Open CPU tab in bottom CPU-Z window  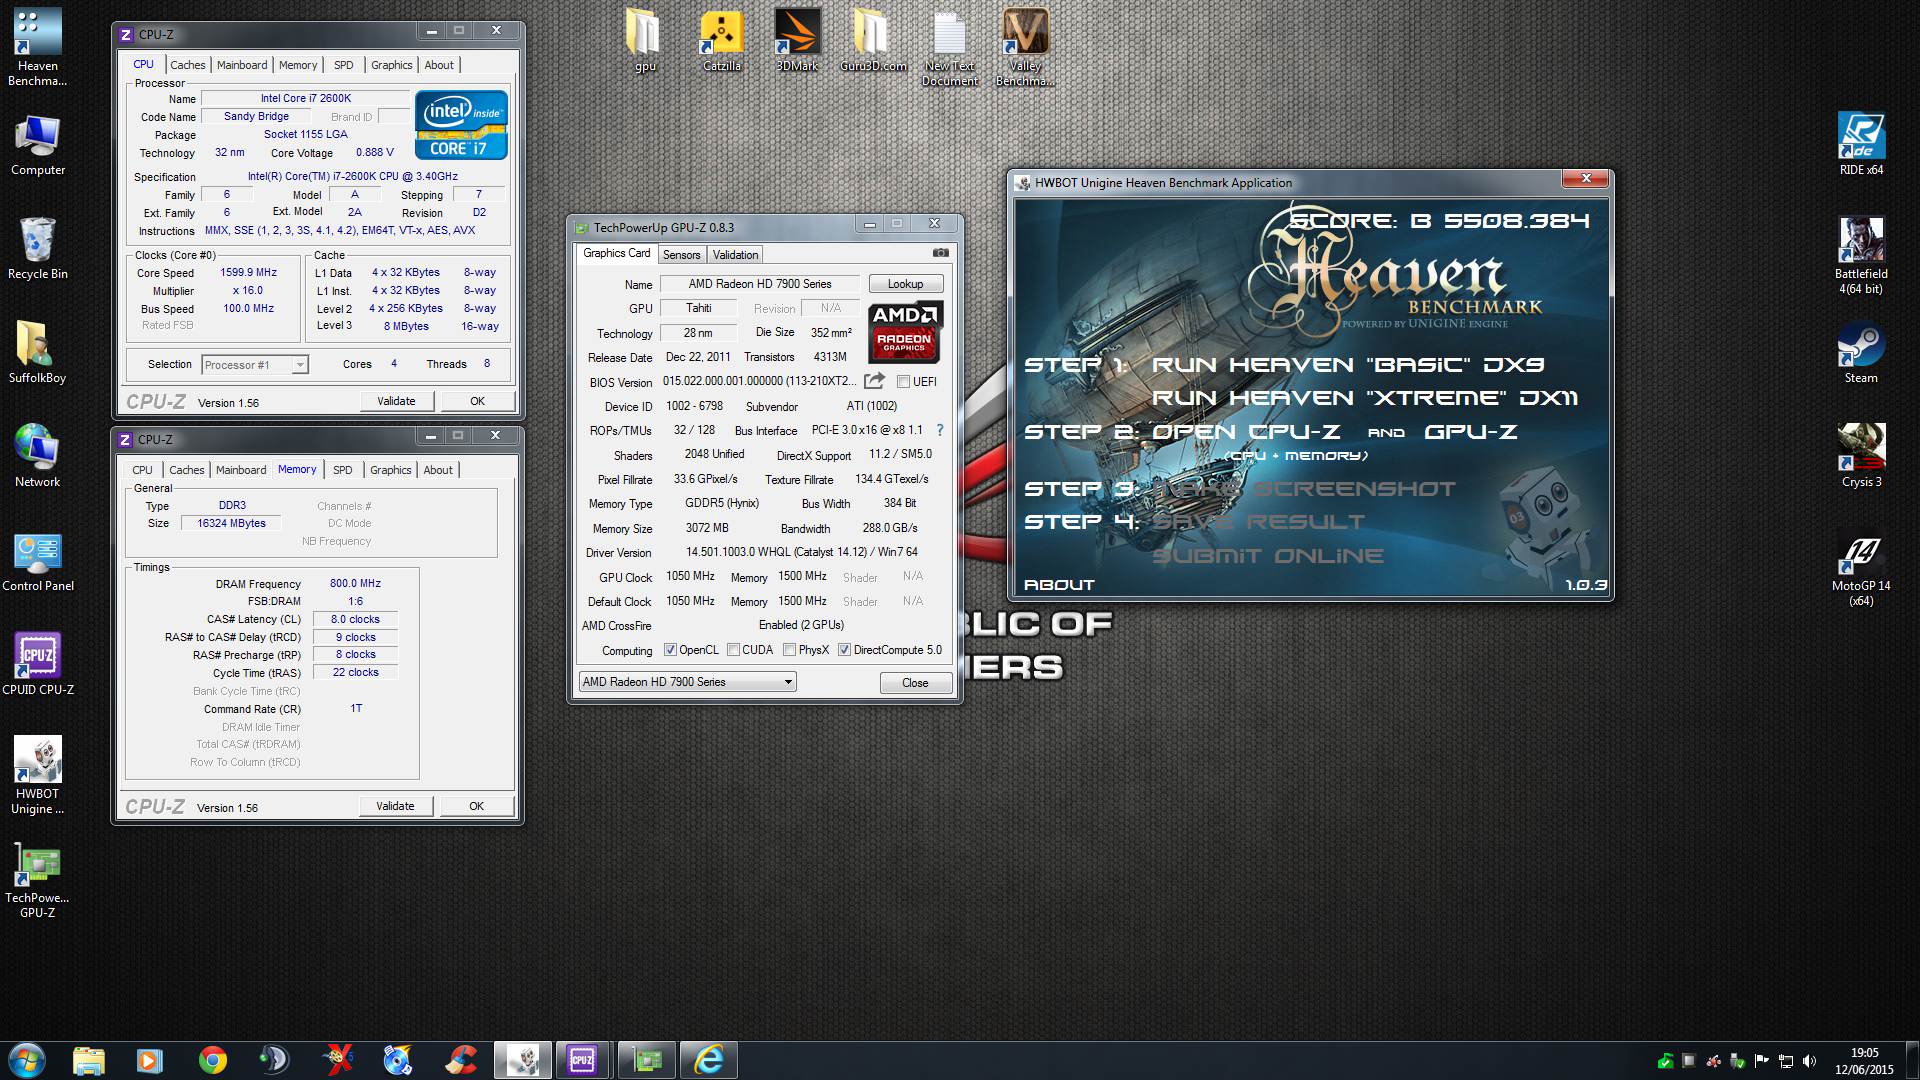click(143, 470)
